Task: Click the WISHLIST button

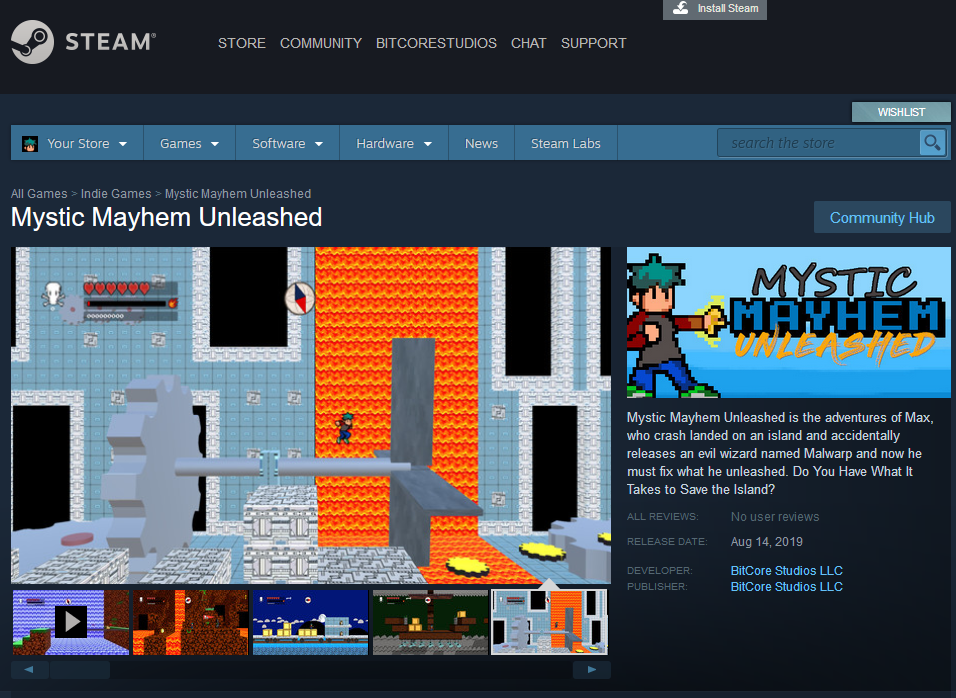Action: 900,111
